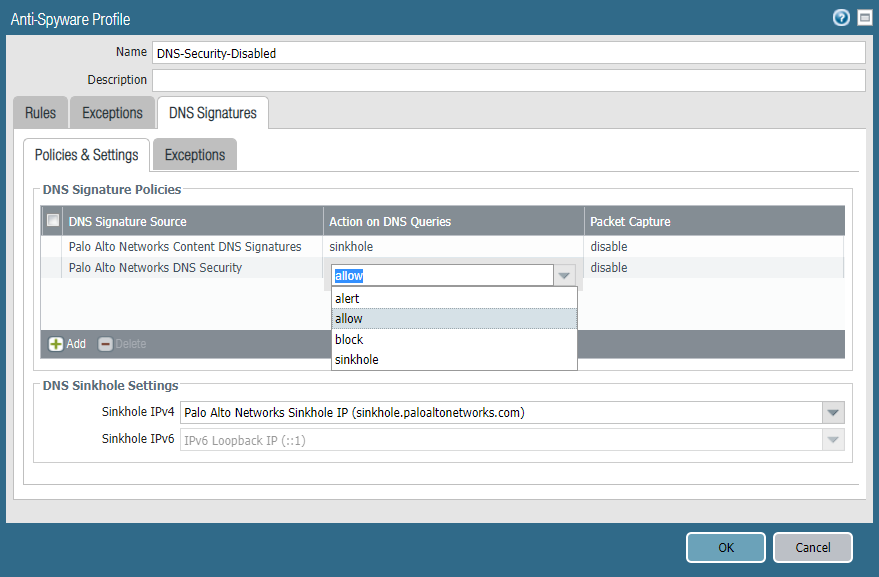Click the green Add plus icon
This screenshot has width=879, height=577.
click(x=56, y=344)
